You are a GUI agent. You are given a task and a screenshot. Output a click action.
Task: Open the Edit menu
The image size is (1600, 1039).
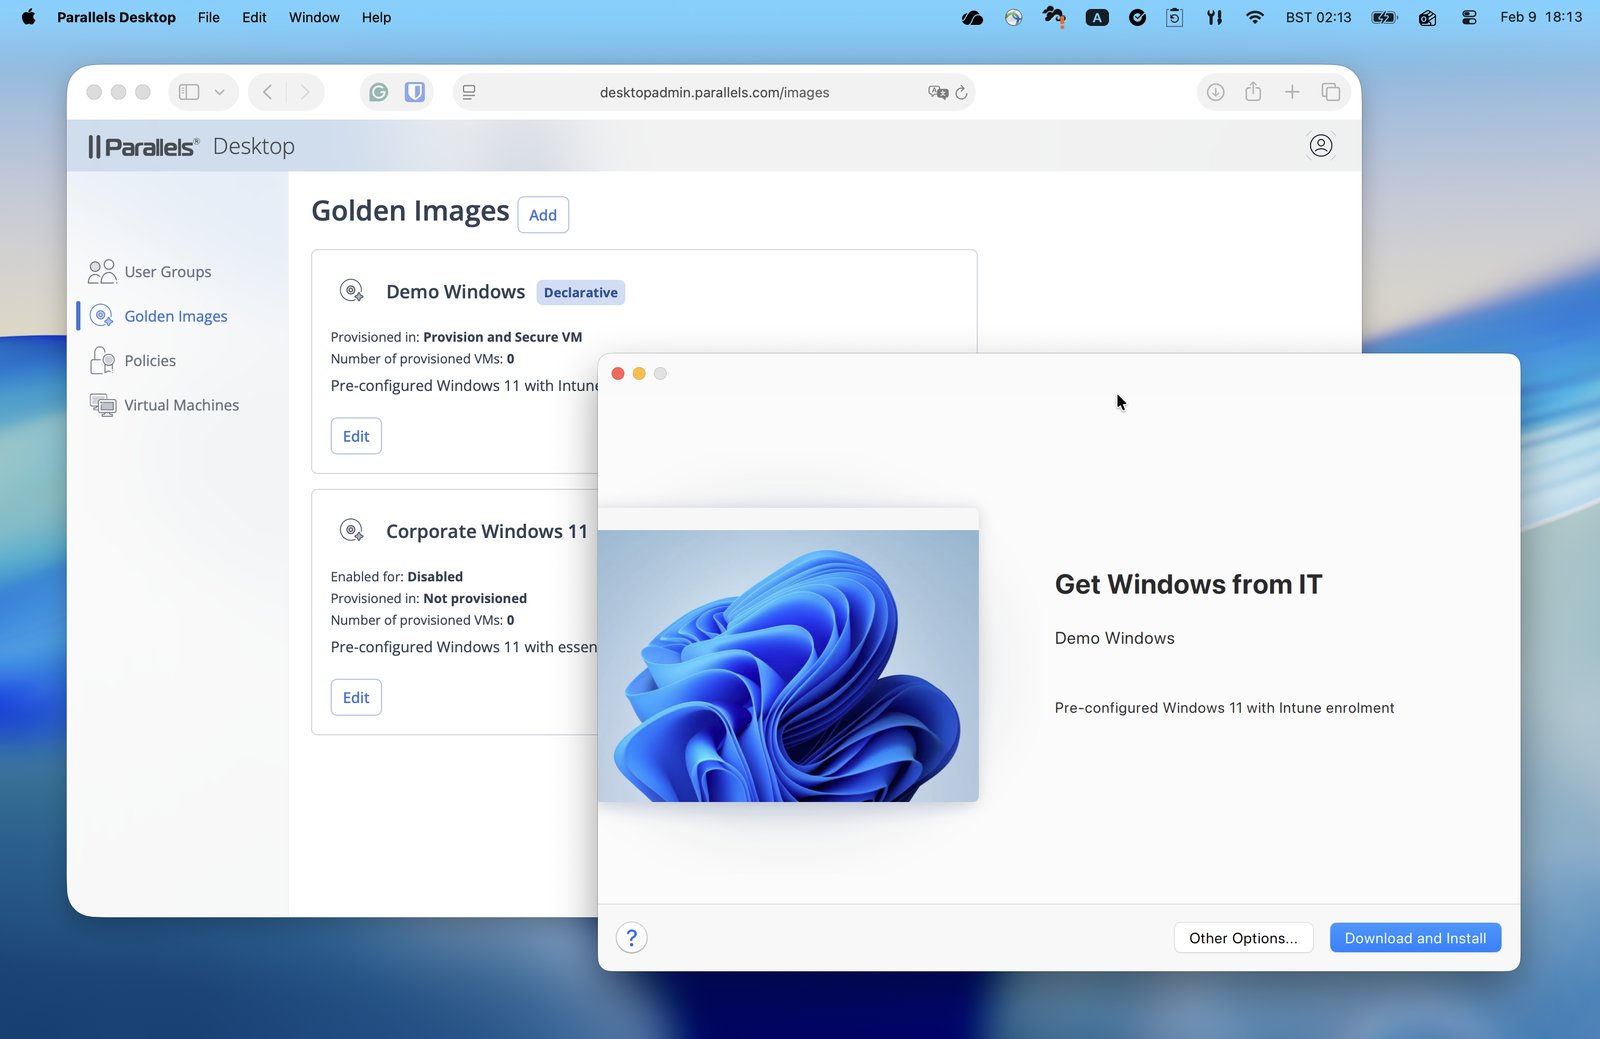coord(254,17)
